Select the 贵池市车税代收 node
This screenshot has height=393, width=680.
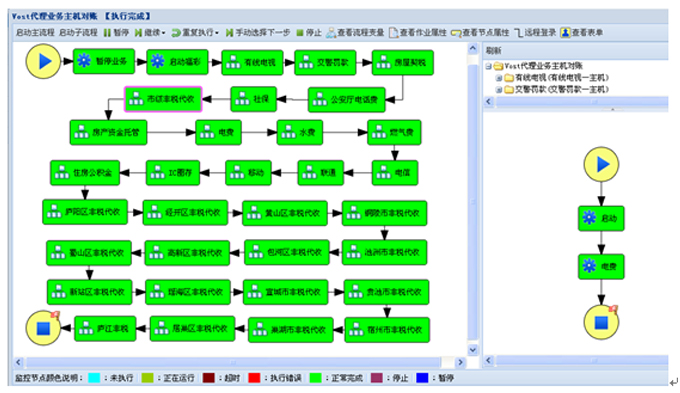(386, 292)
